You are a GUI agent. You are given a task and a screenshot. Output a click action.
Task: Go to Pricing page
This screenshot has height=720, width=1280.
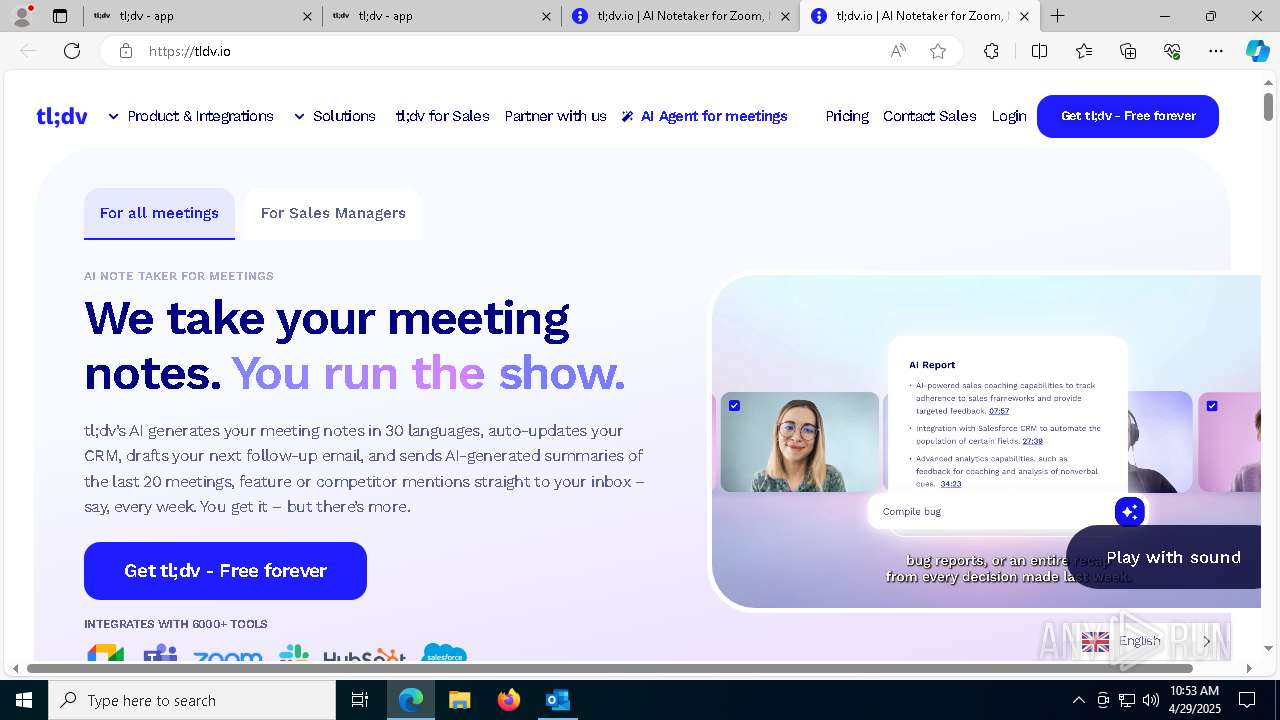coord(847,116)
